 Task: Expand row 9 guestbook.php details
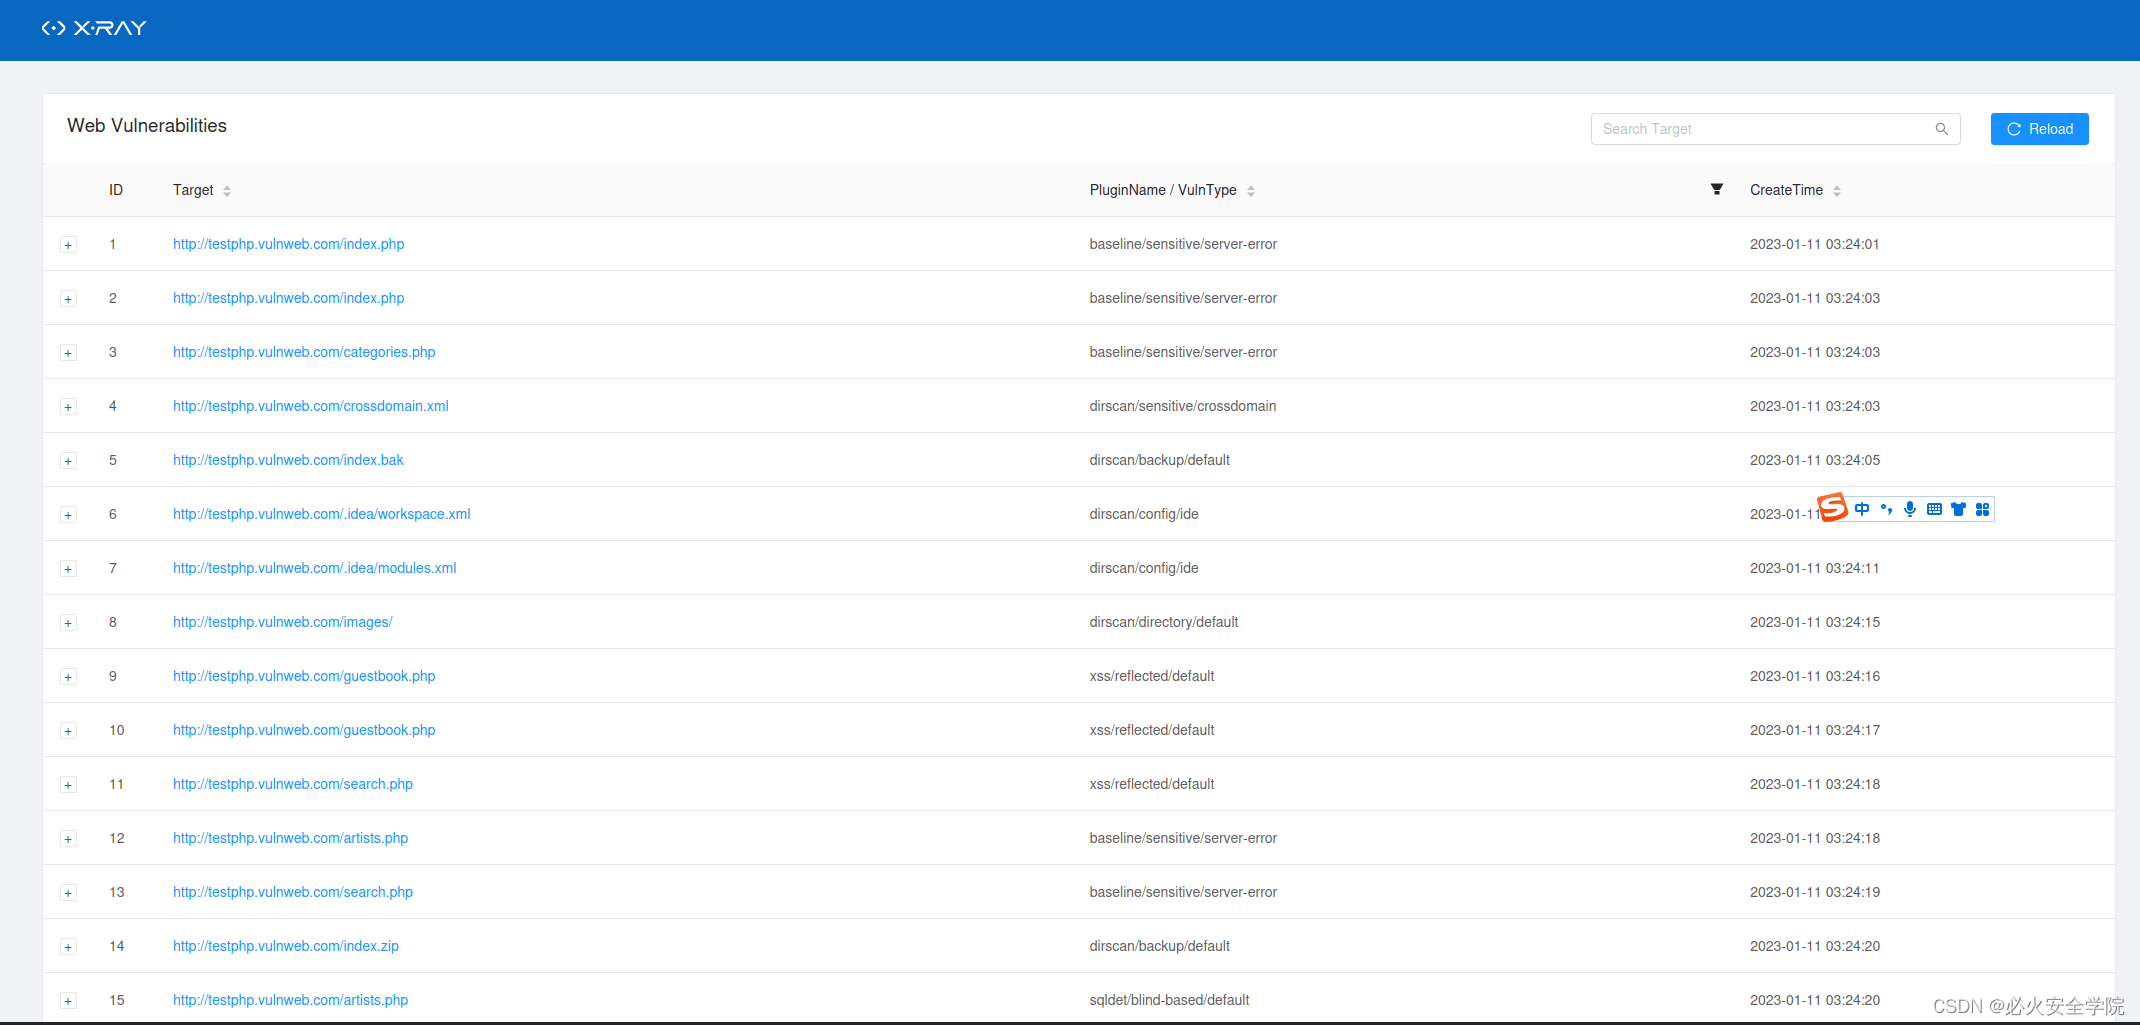pyautogui.click(x=68, y=677)
